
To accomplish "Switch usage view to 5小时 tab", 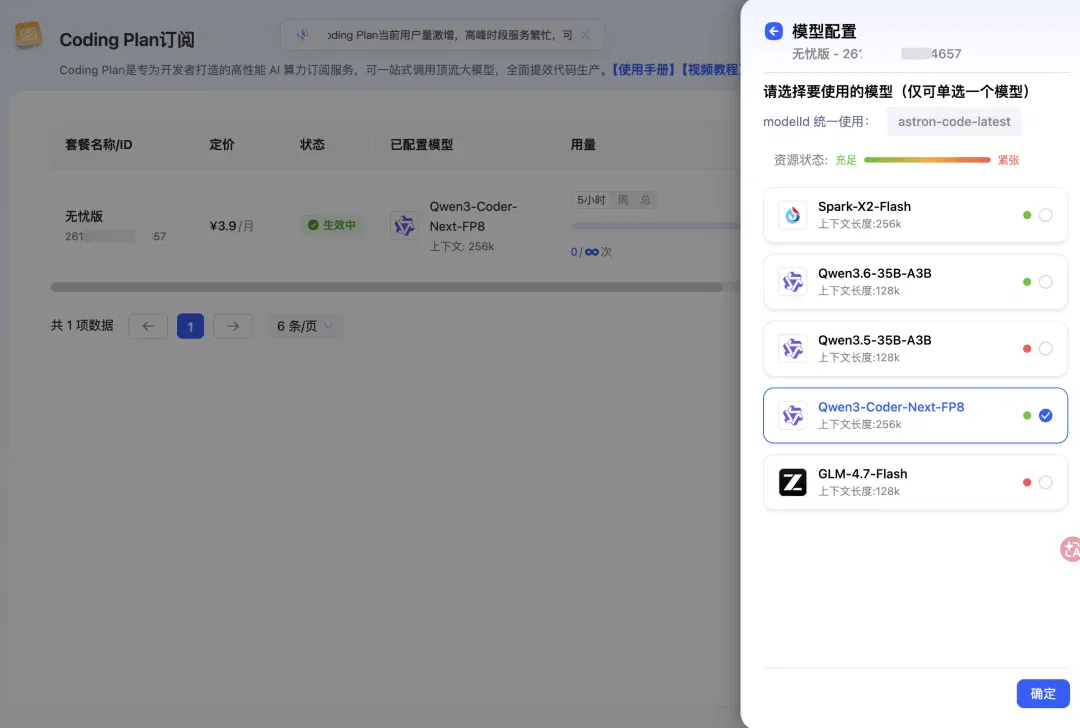I will pyautogui.click(x=591, y=200).
